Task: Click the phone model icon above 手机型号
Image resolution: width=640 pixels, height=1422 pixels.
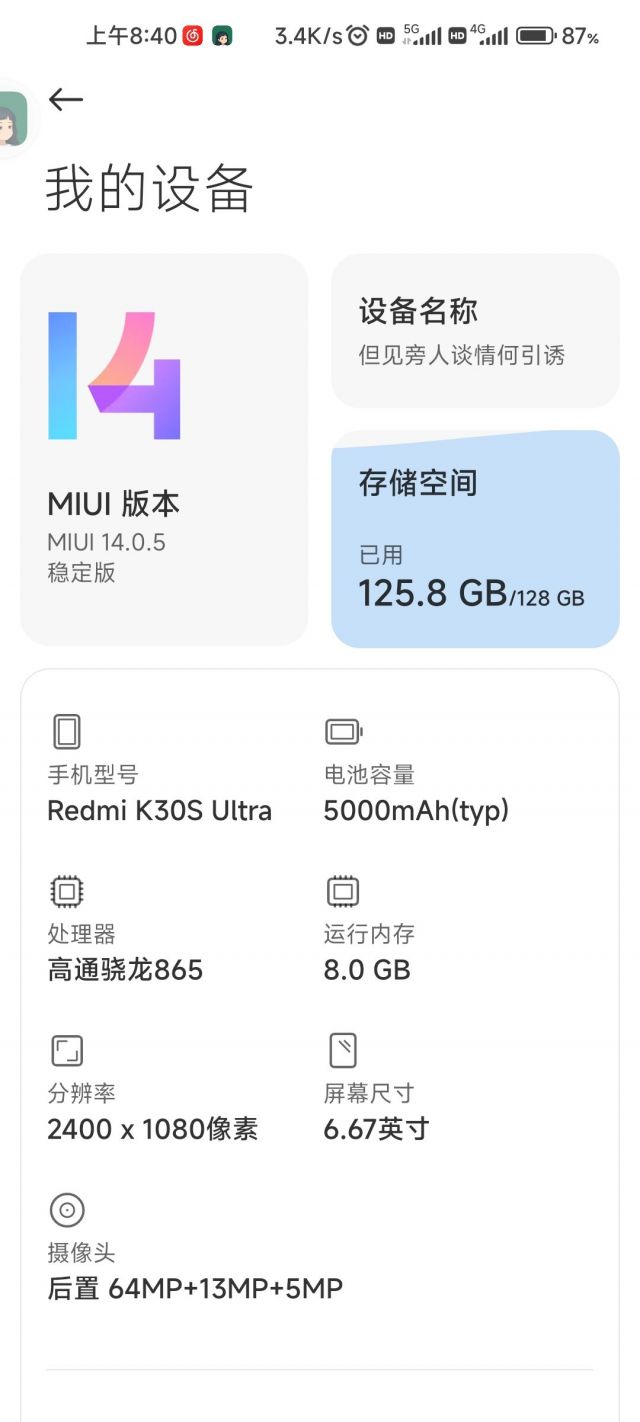Action: [67, 731]
